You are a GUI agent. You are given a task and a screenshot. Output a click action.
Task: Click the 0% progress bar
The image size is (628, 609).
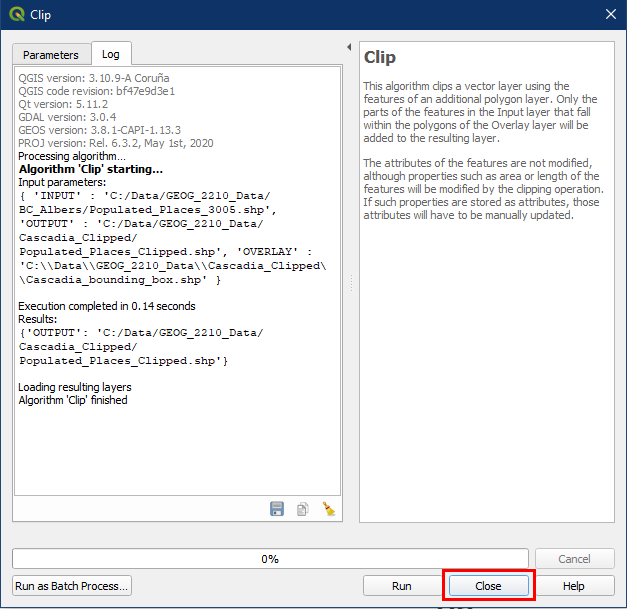(x=270, y=559)
